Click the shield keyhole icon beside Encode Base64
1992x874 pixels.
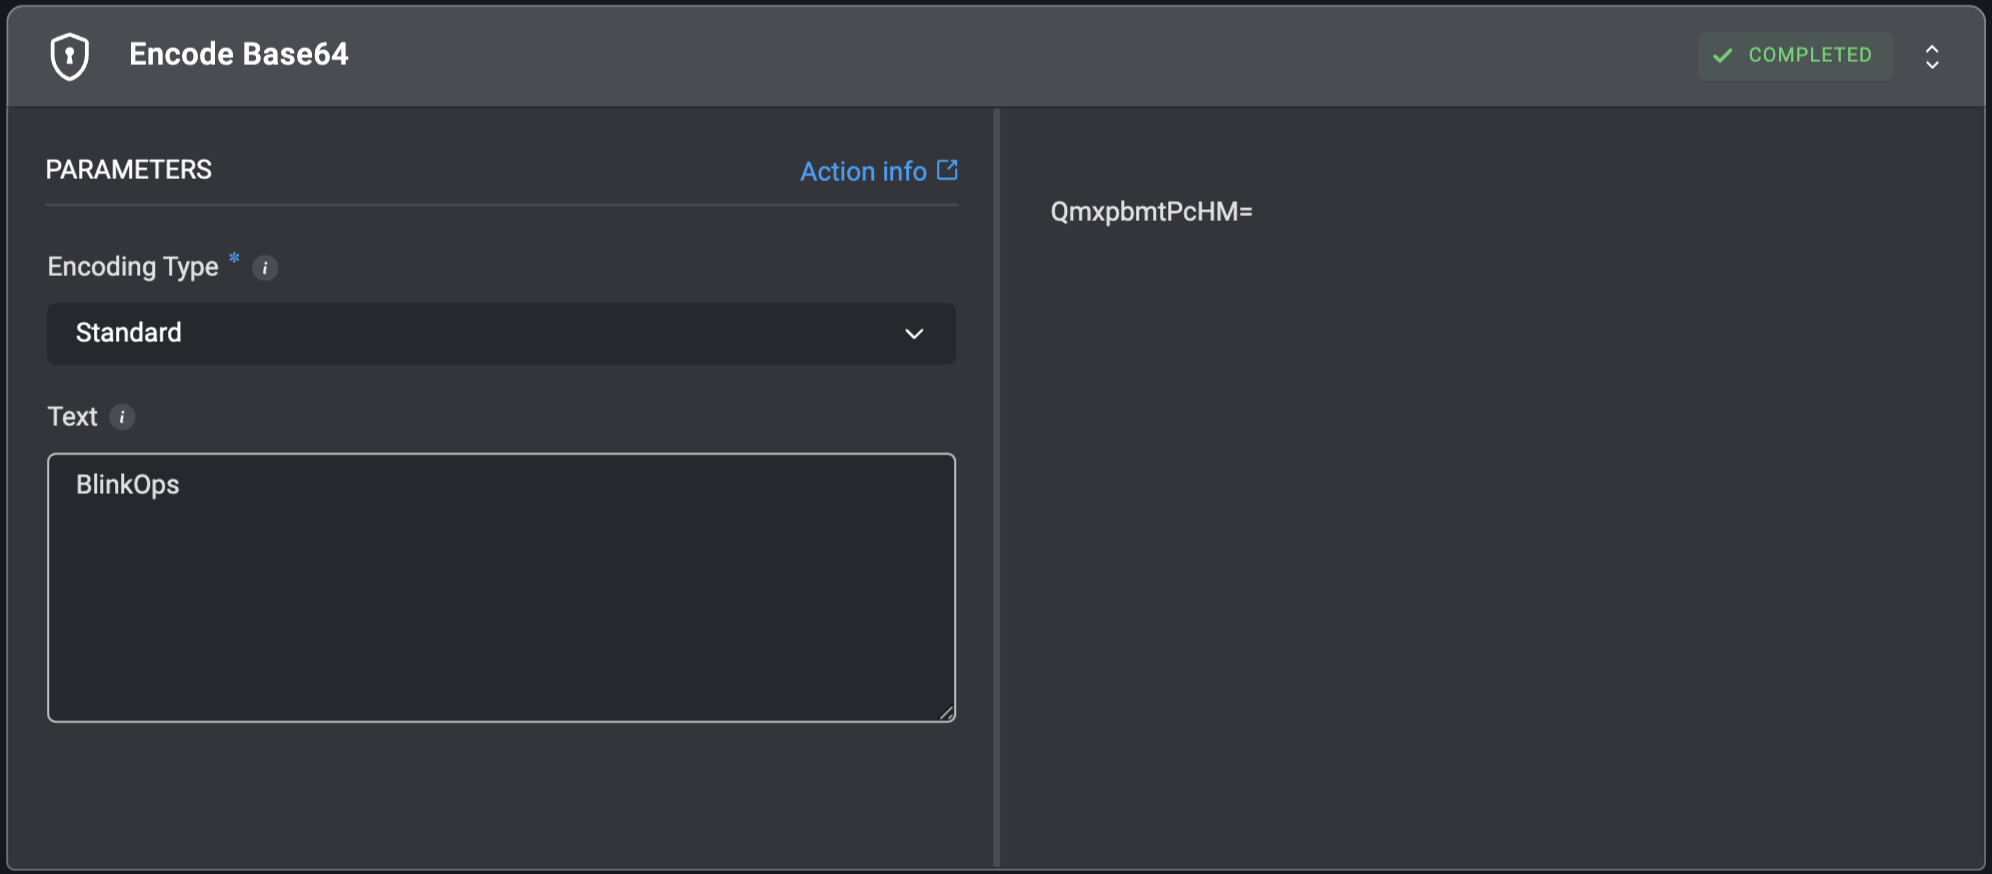click(70, 56)
